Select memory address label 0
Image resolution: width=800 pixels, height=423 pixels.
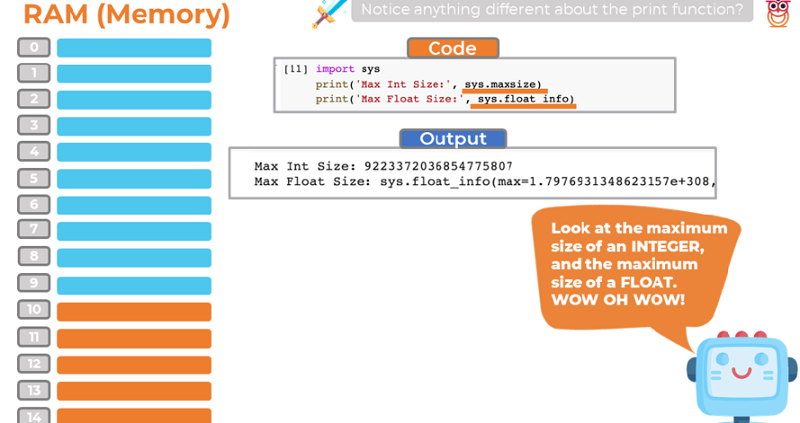[x=34, y=47]
